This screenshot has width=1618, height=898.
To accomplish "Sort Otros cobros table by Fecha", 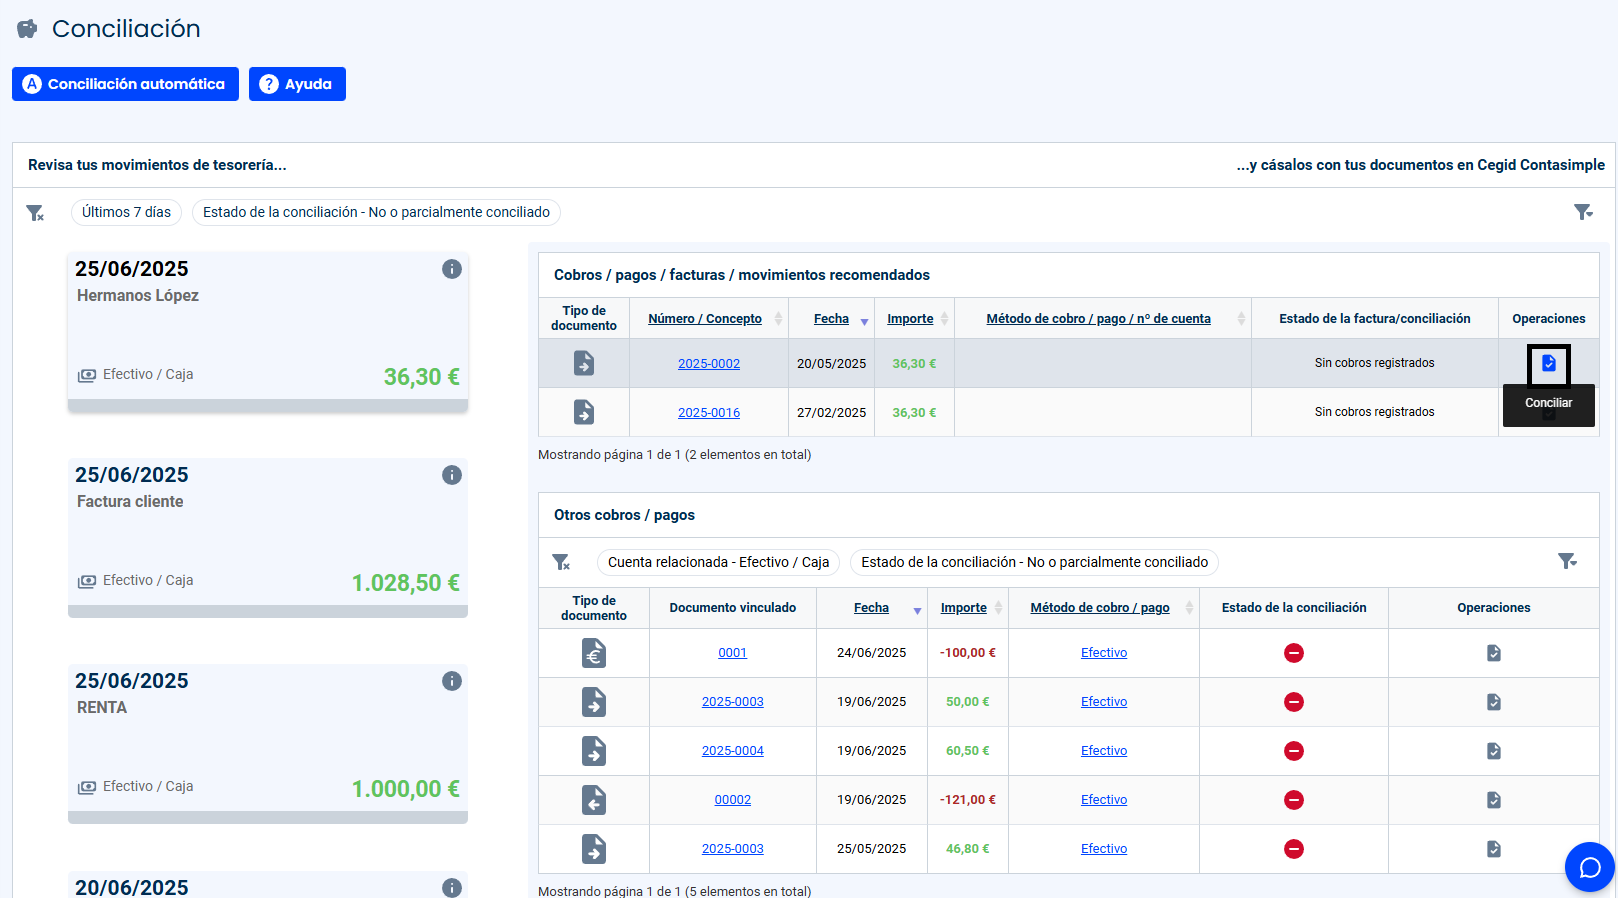I will point(871,608).
